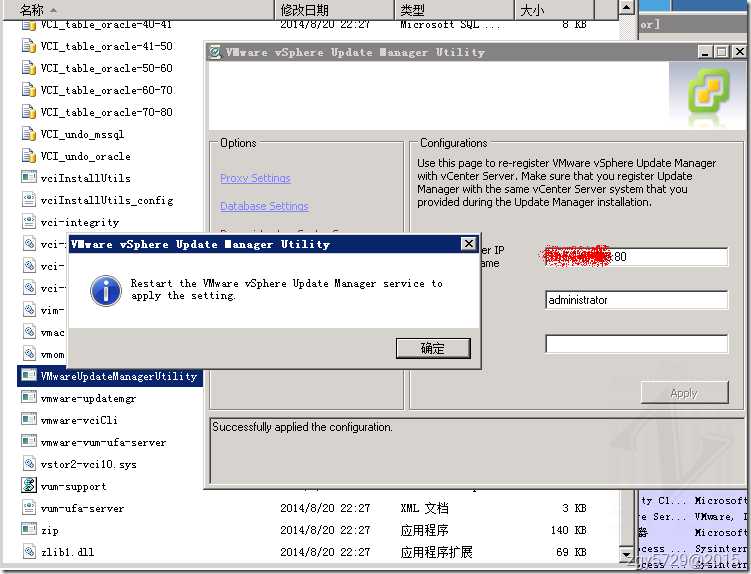Click the zip application icon
Viewport: 751px width, 574px height.
point(29,529)
